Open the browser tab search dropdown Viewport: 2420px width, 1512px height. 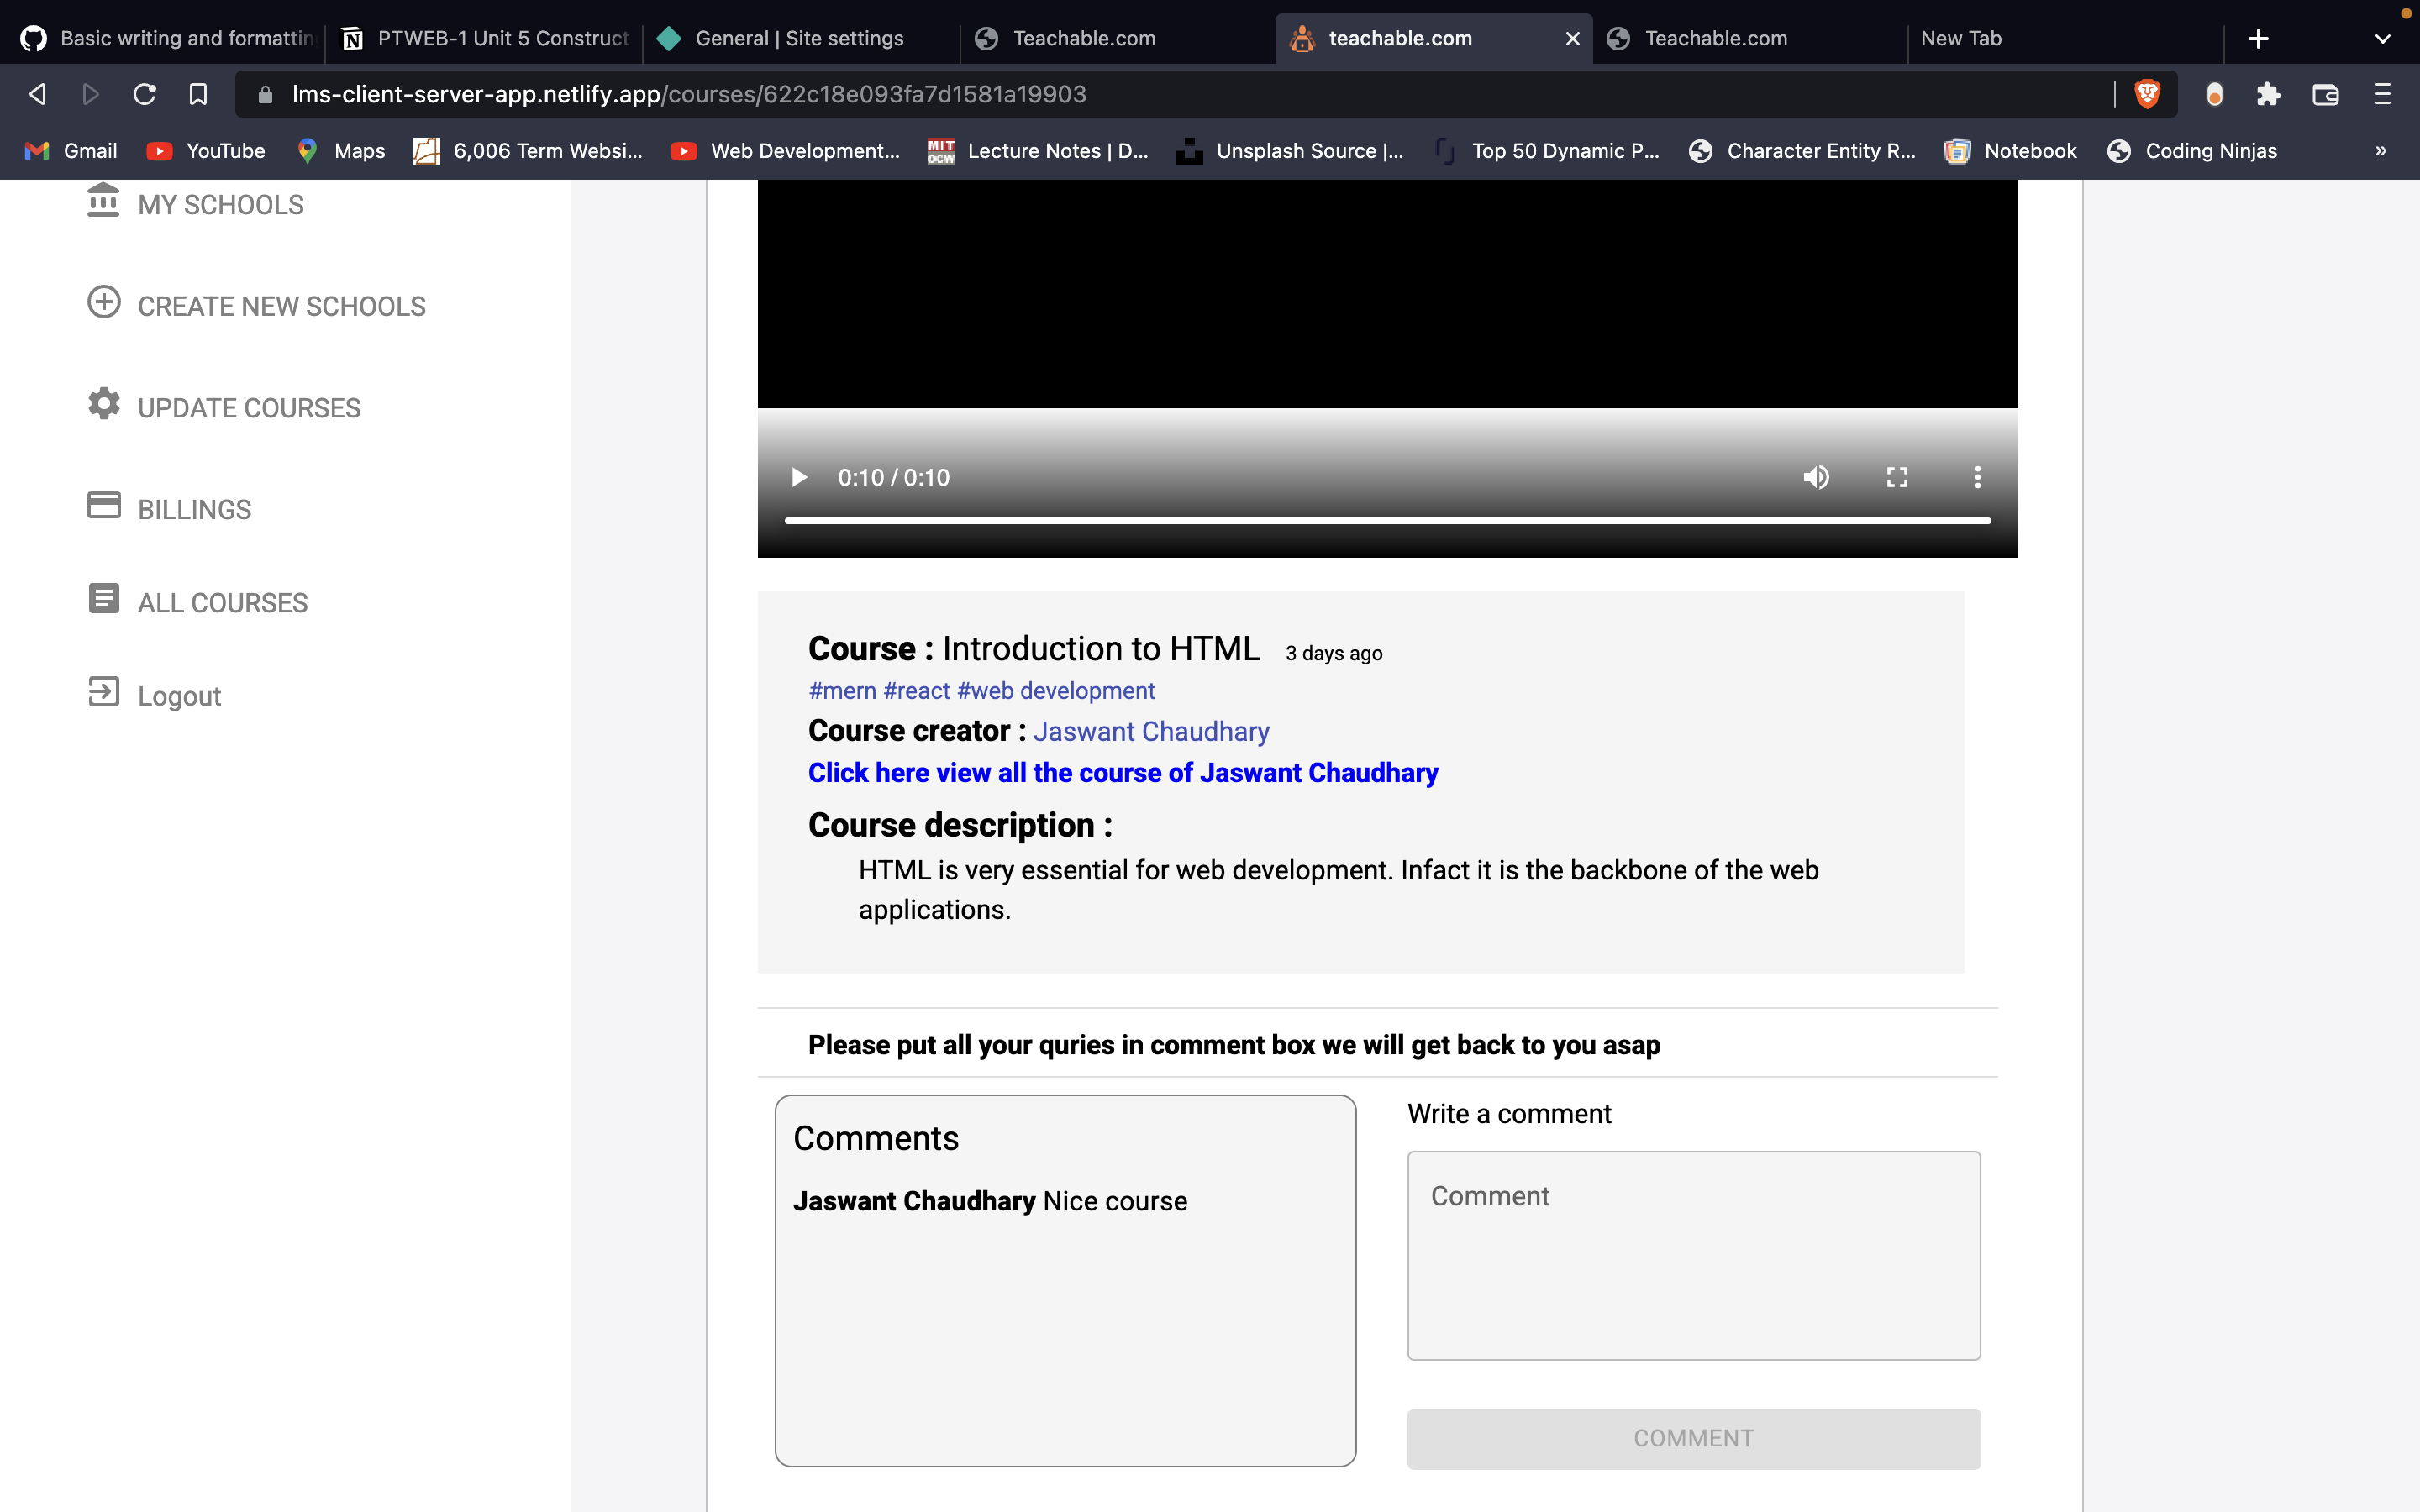(2382, 38)
